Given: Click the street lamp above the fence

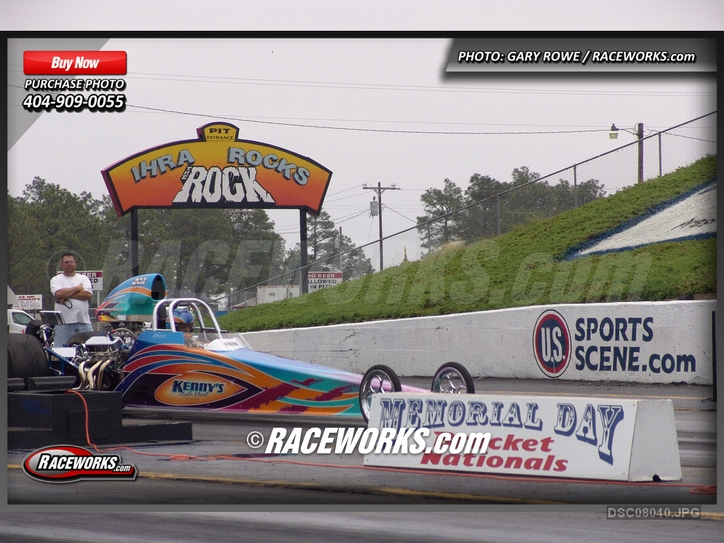Looking at the screenshot, I should click(616, 130).
